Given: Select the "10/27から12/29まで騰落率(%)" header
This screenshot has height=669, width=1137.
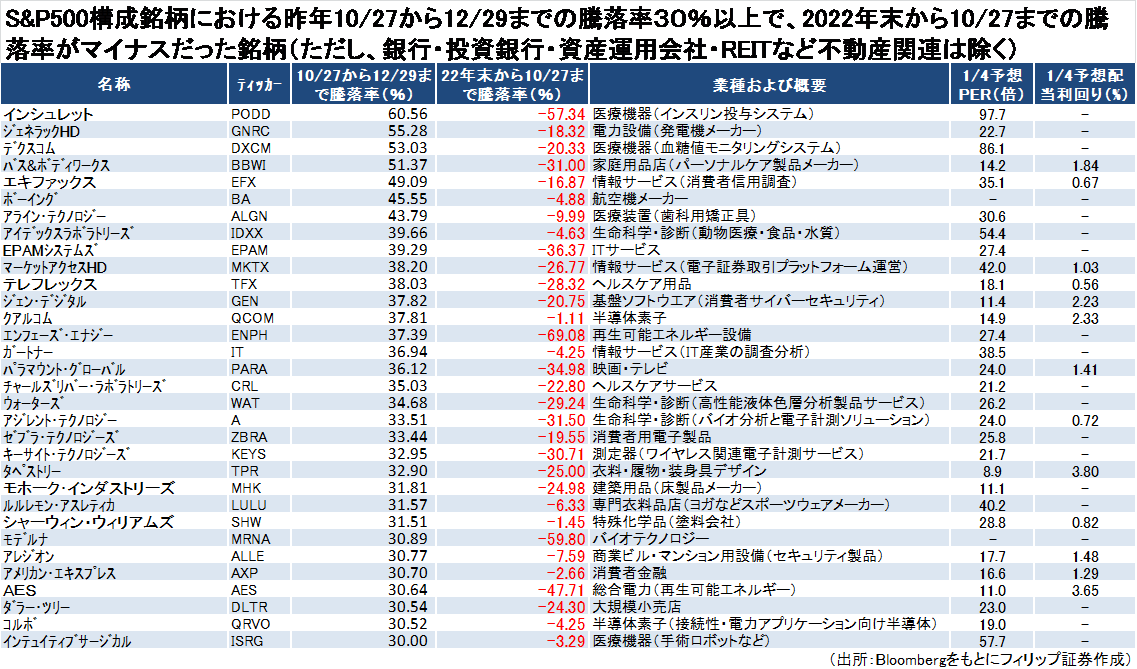Looking at the screenshot, I should 363,85.
